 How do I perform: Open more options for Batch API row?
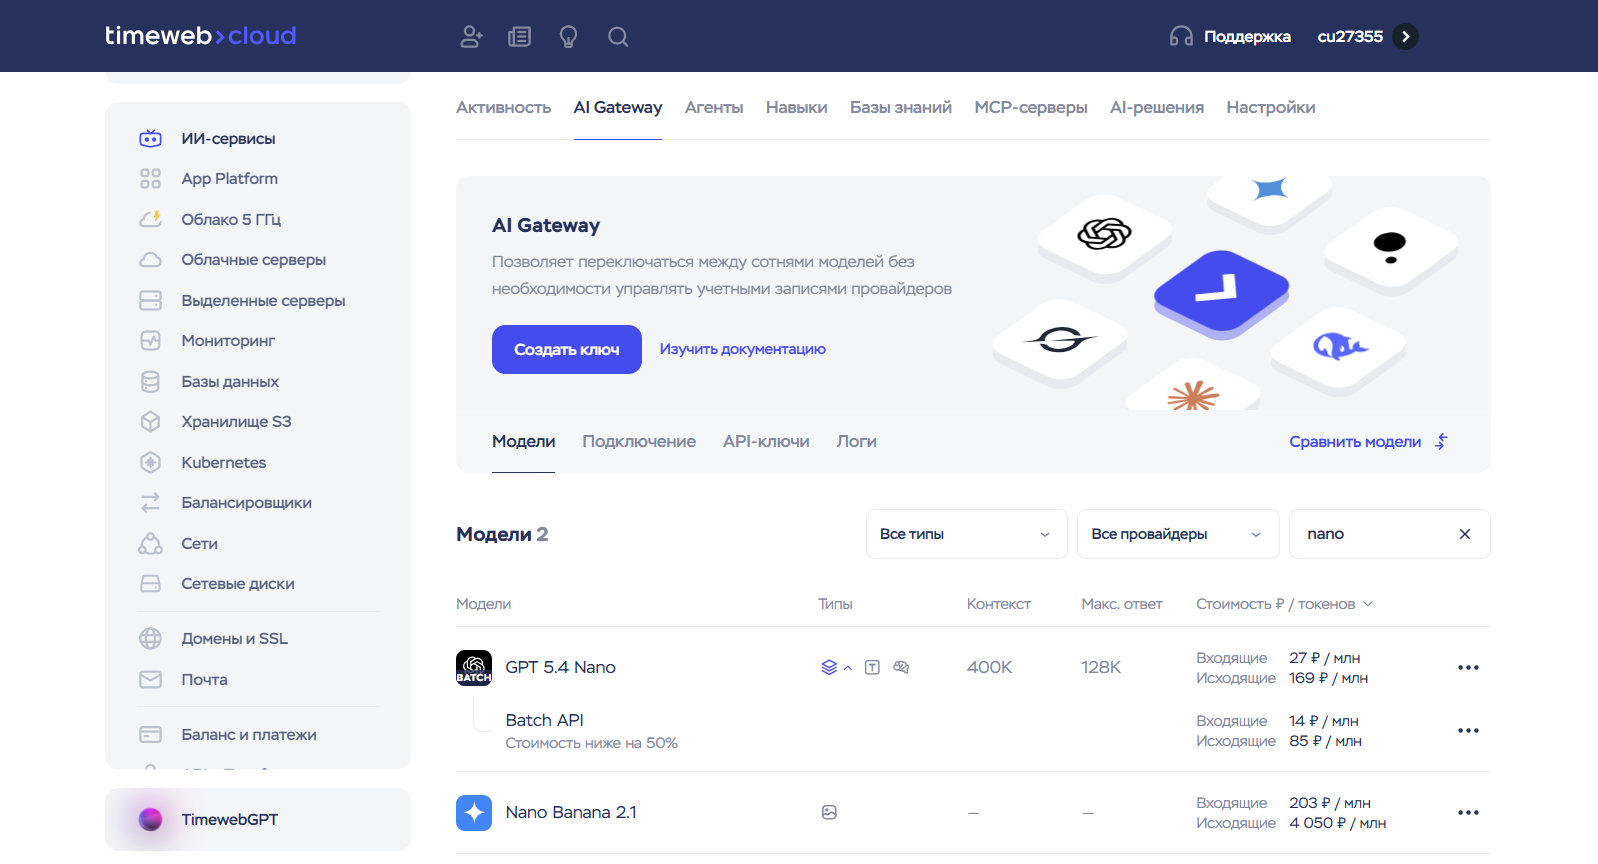point(1468,730)
